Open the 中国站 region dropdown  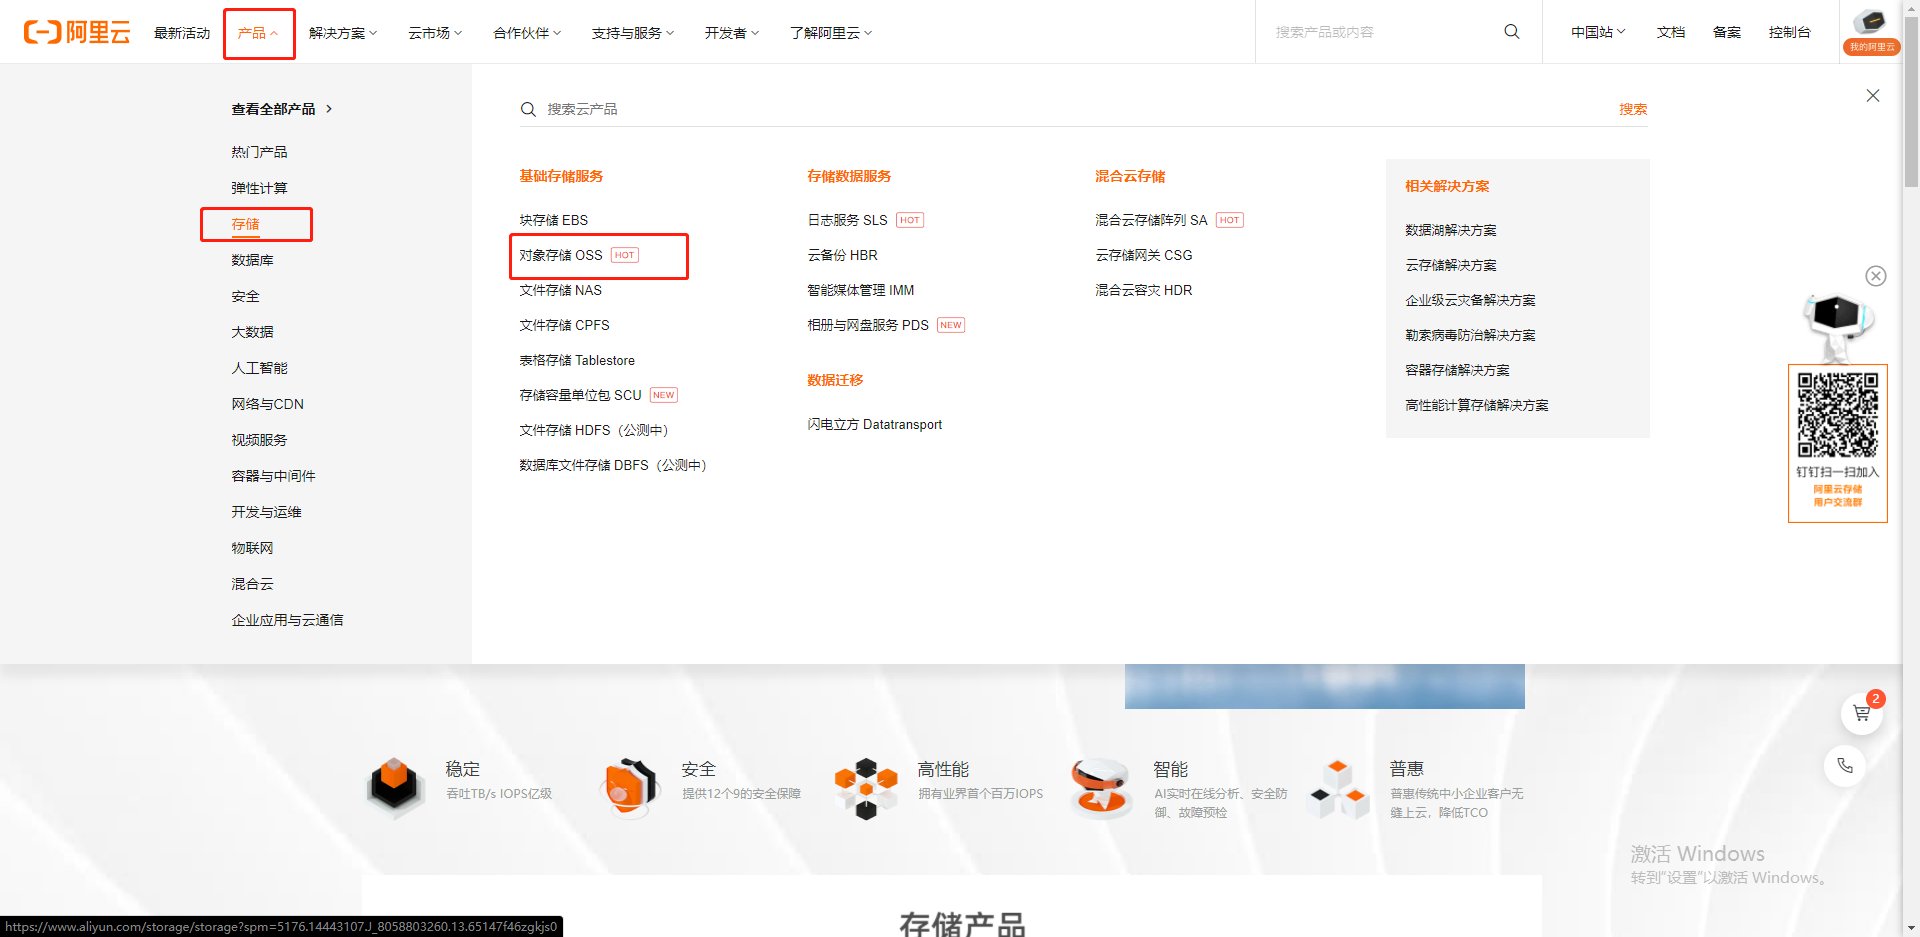click(x=1598, y=32)
